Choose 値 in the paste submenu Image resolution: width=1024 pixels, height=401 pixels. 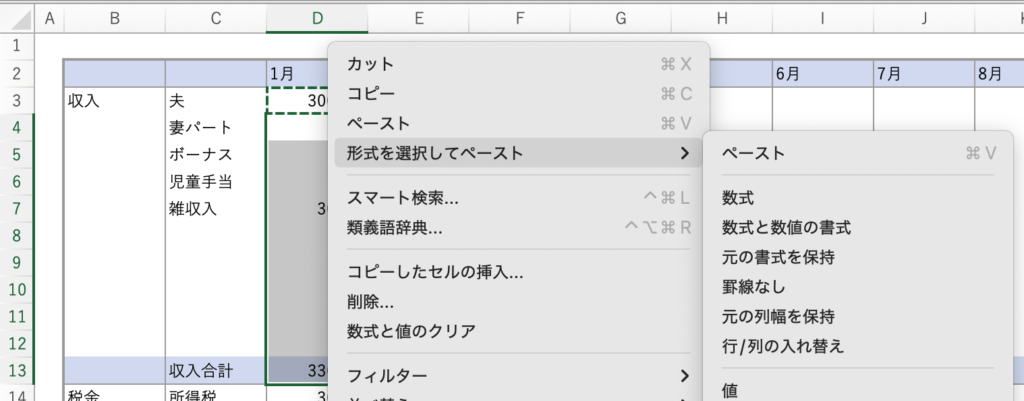pyautogui.click(x=730, y=390)
